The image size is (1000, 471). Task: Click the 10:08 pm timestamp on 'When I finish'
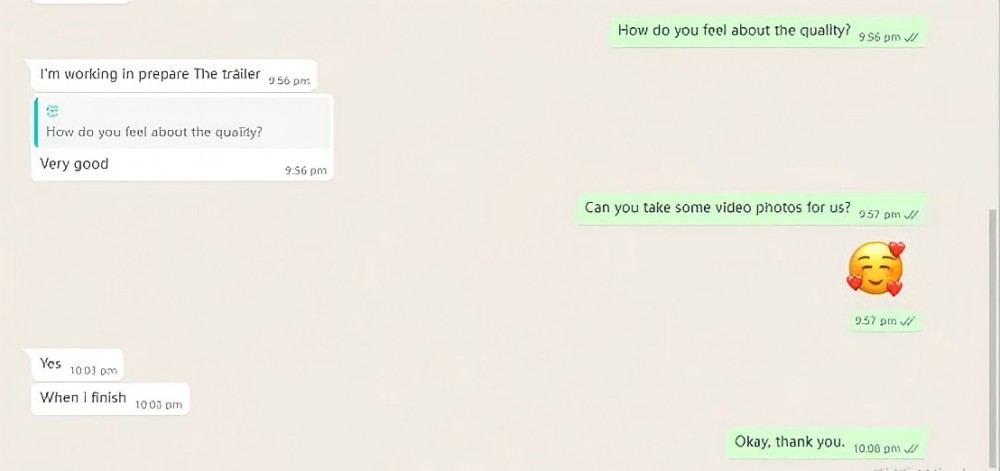(159, 405)
